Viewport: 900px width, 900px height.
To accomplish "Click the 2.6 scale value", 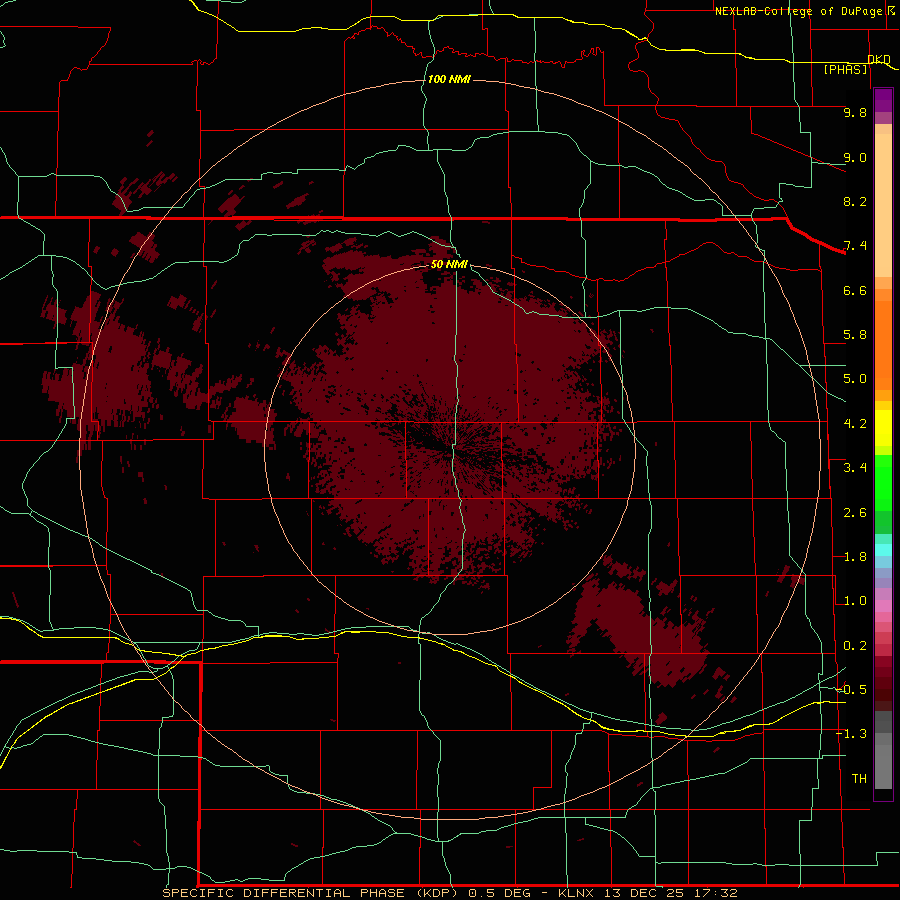I will coord(855,512).
